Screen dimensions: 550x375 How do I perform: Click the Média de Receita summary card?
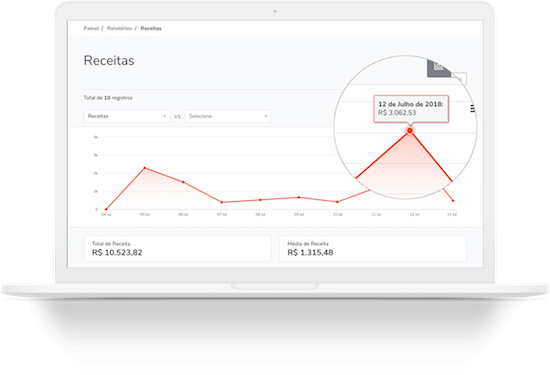click(373, 248)
